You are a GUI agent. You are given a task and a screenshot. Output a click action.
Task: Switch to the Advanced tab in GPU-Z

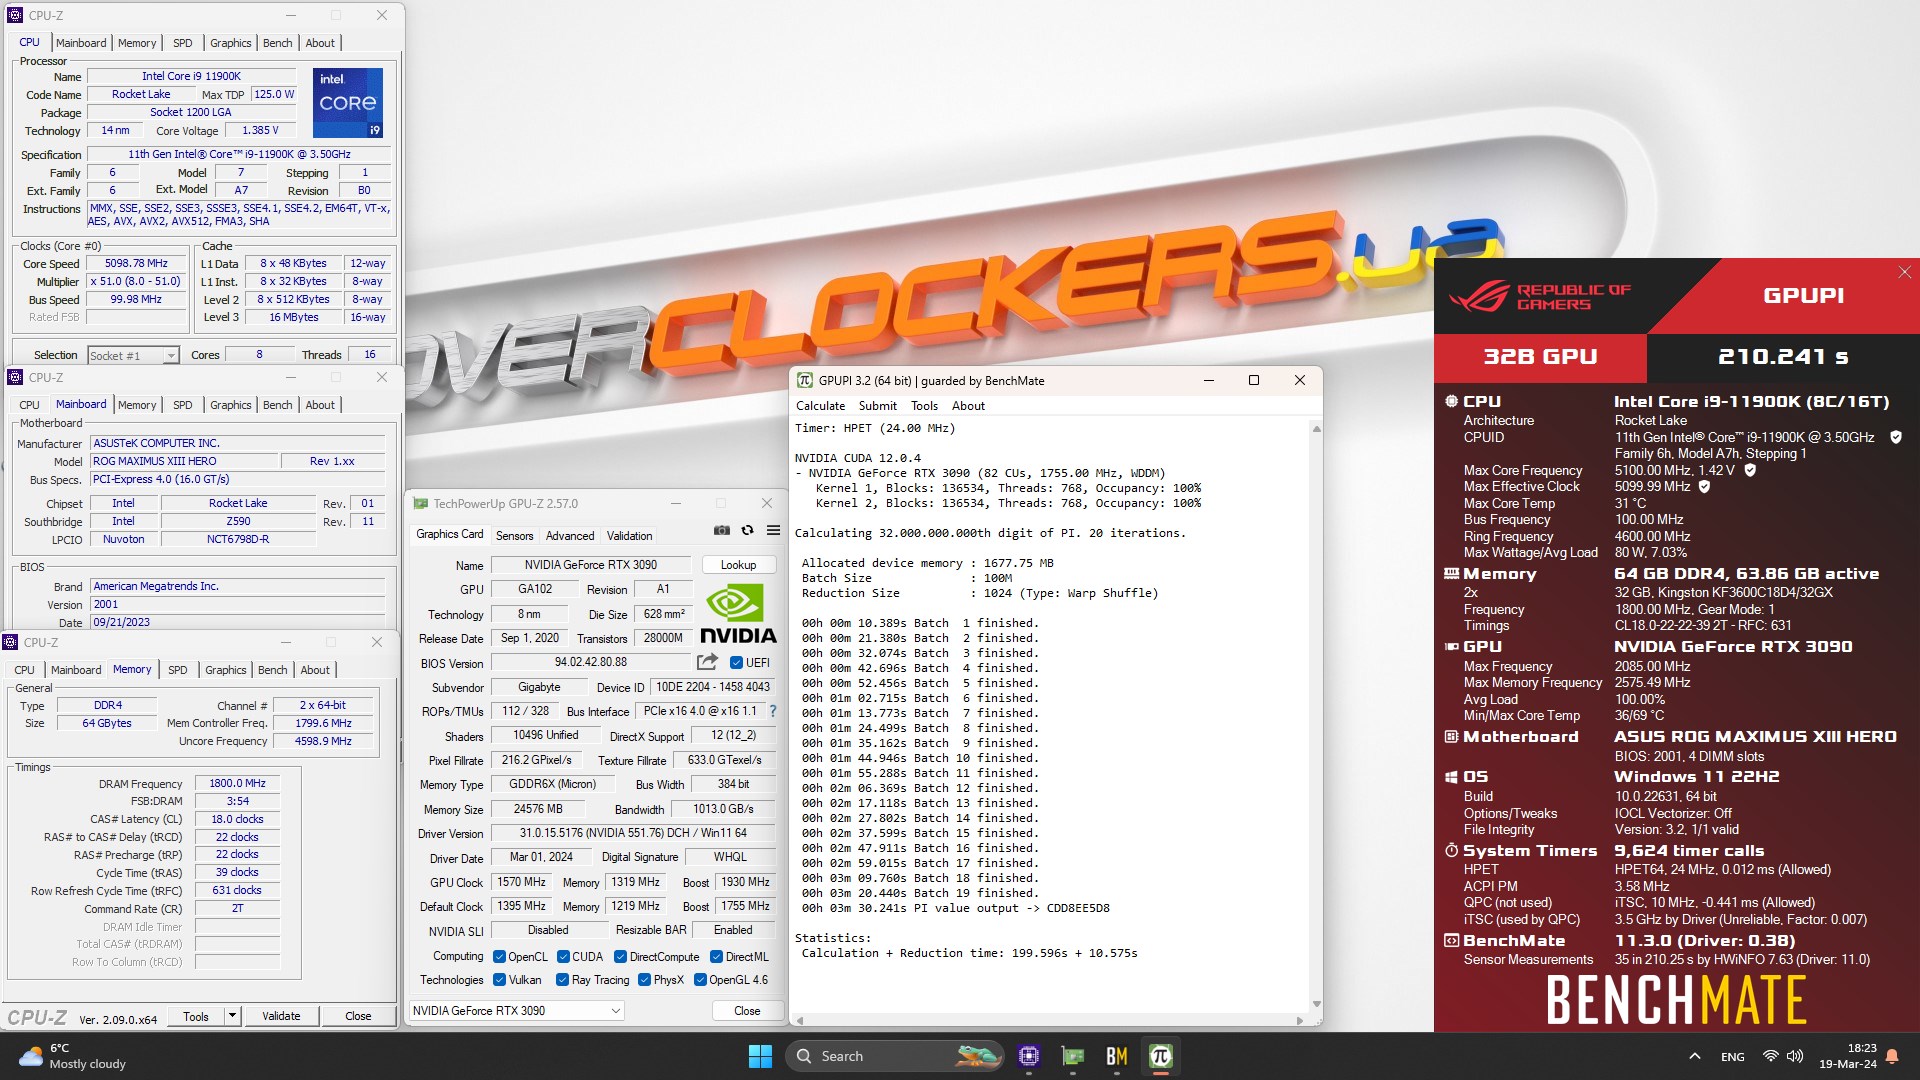[x=570, y=535]
